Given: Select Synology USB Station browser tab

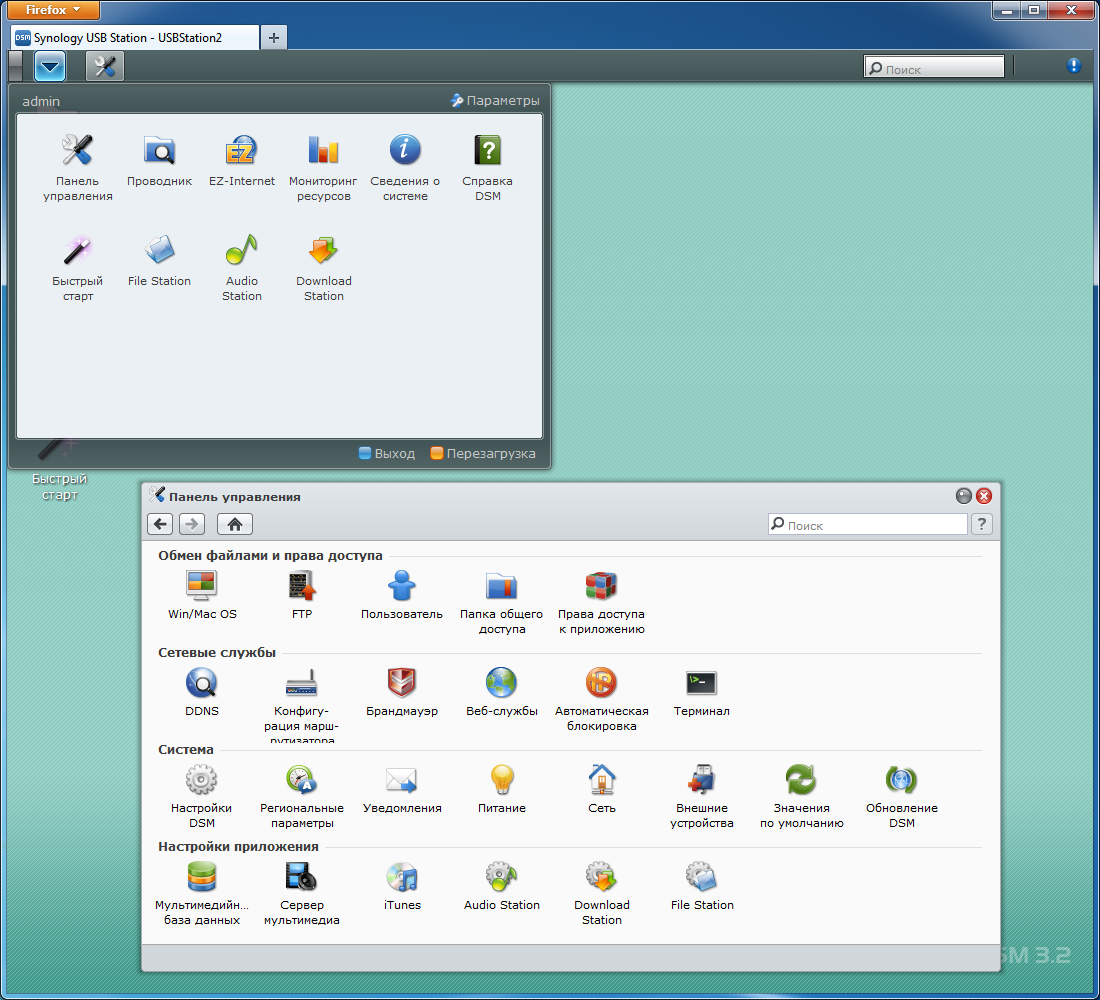Looking at the screenshot, I should [x=135, y=37].
